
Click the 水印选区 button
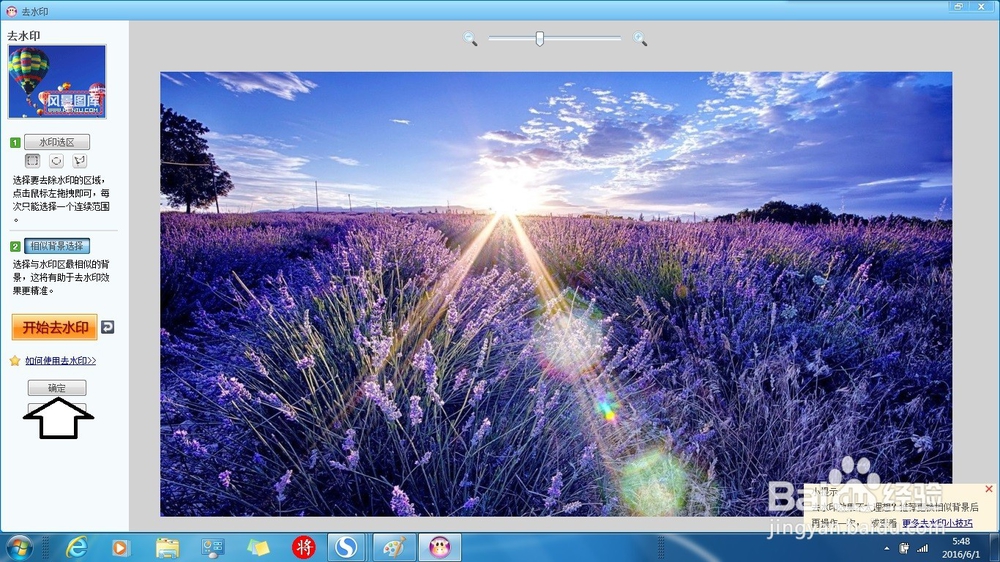point(57,142)
